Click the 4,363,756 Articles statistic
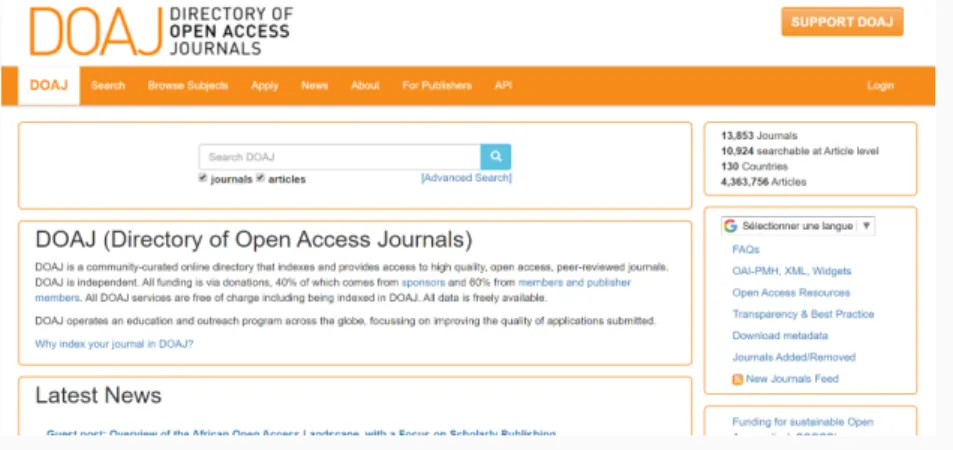This screenshot has width=953, height=450. (763, 182)
